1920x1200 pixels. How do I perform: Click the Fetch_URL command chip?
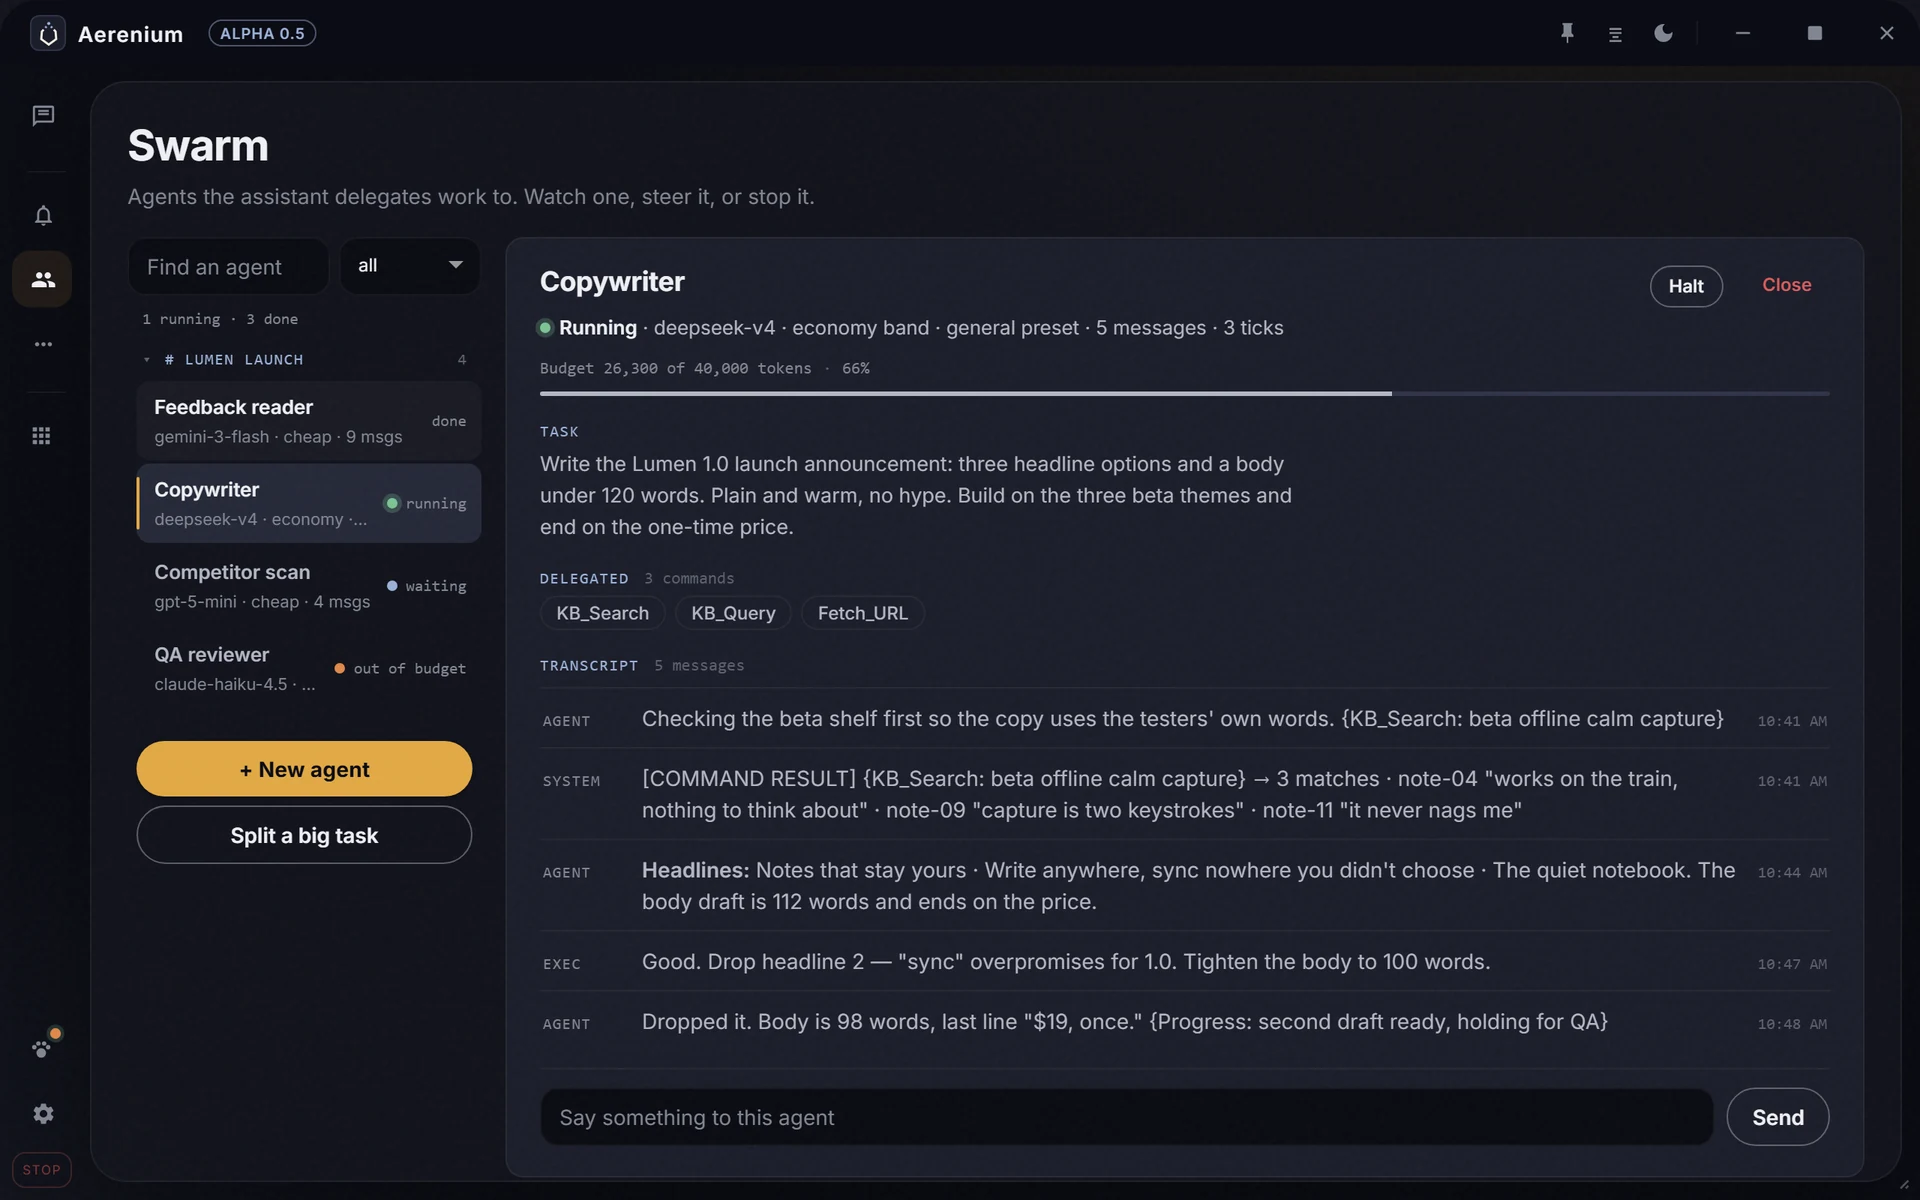(863, 613)
